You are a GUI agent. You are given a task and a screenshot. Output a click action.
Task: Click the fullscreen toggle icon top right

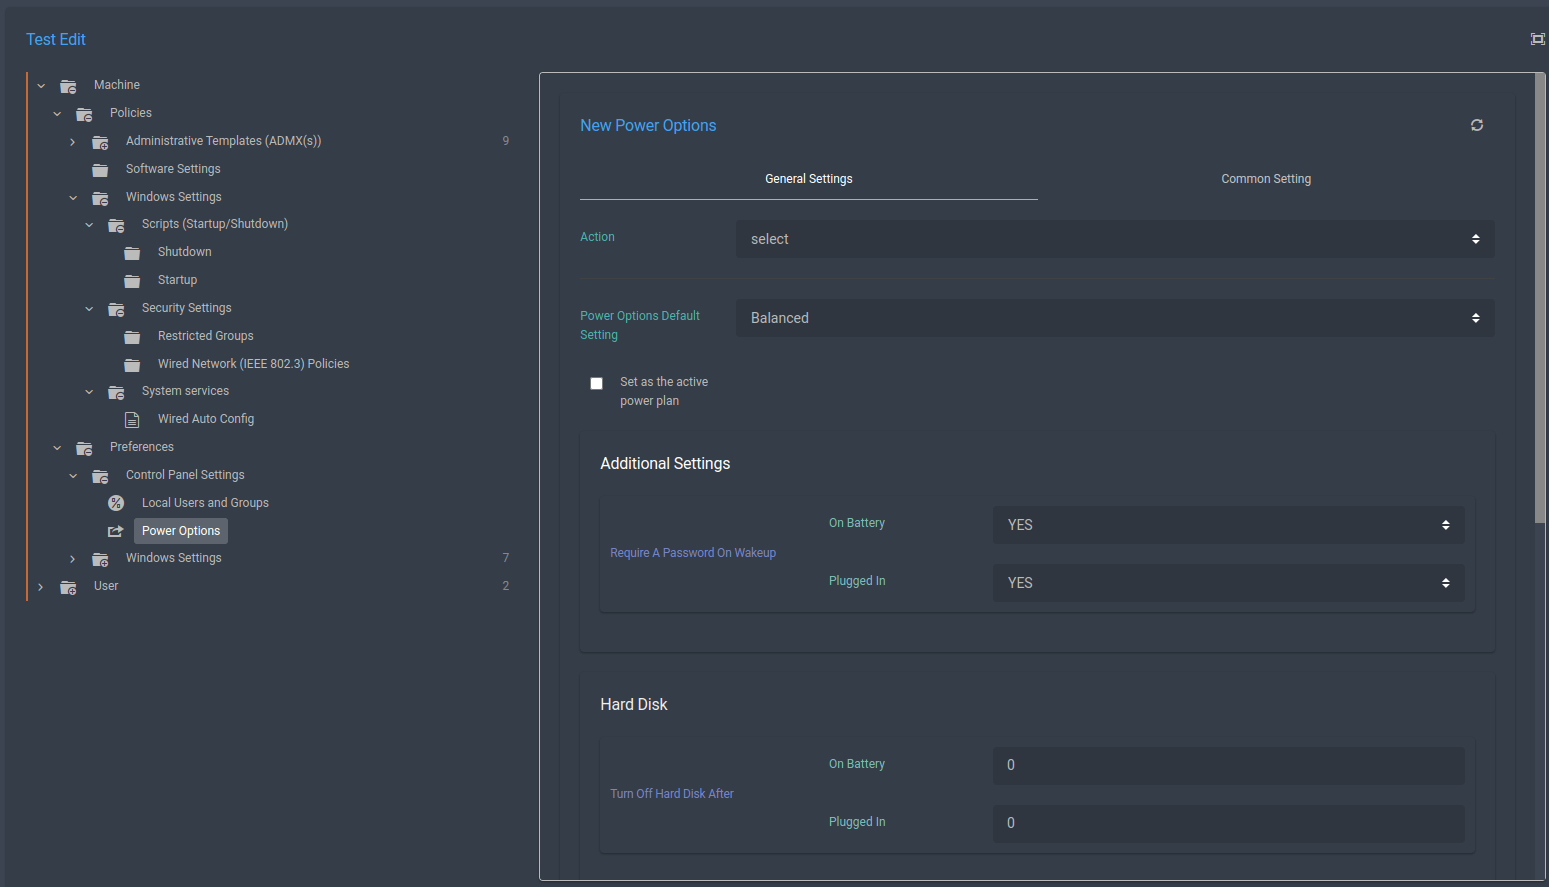tap(1537, 39)
